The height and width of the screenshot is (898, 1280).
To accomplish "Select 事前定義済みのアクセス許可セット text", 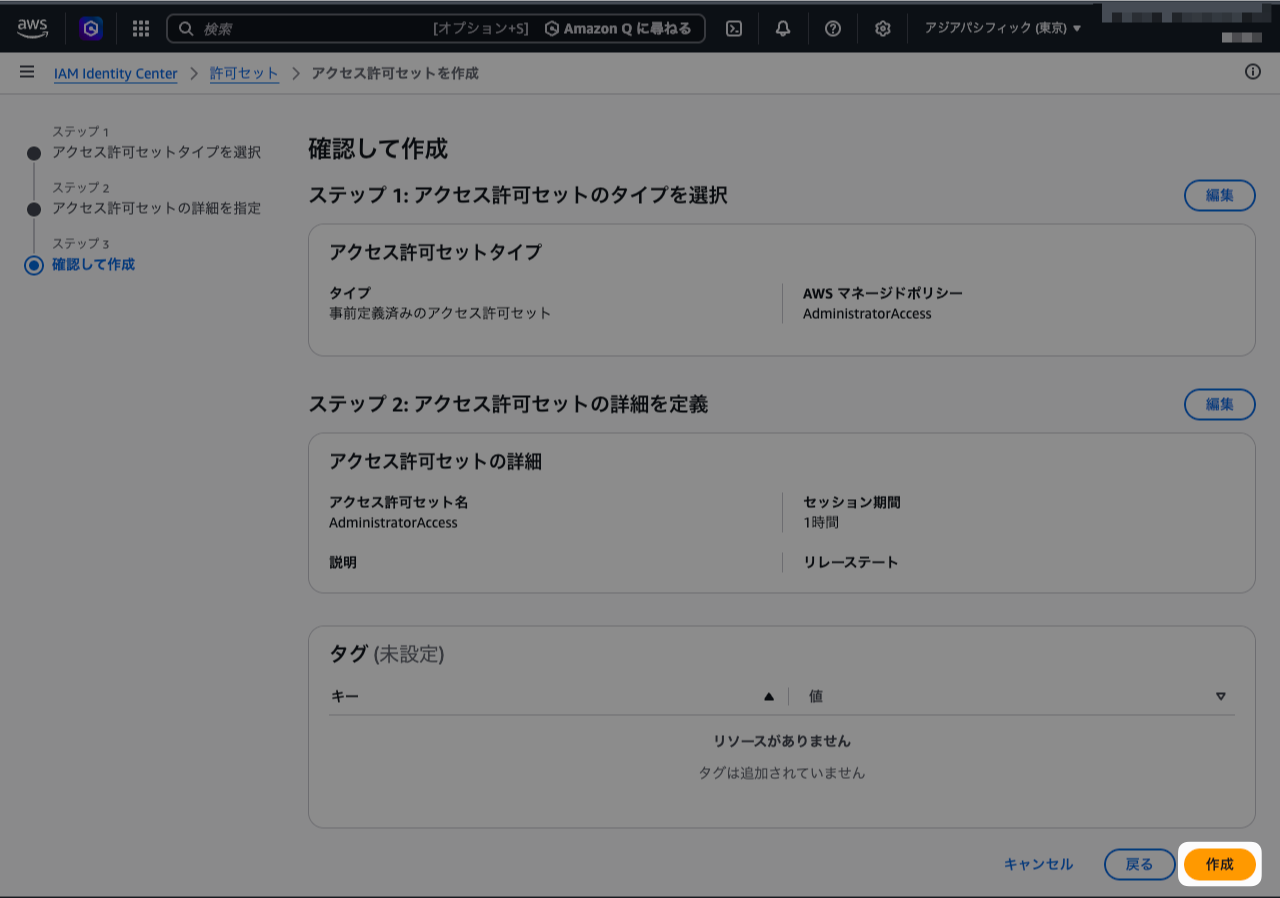I will tap(440, 313).
